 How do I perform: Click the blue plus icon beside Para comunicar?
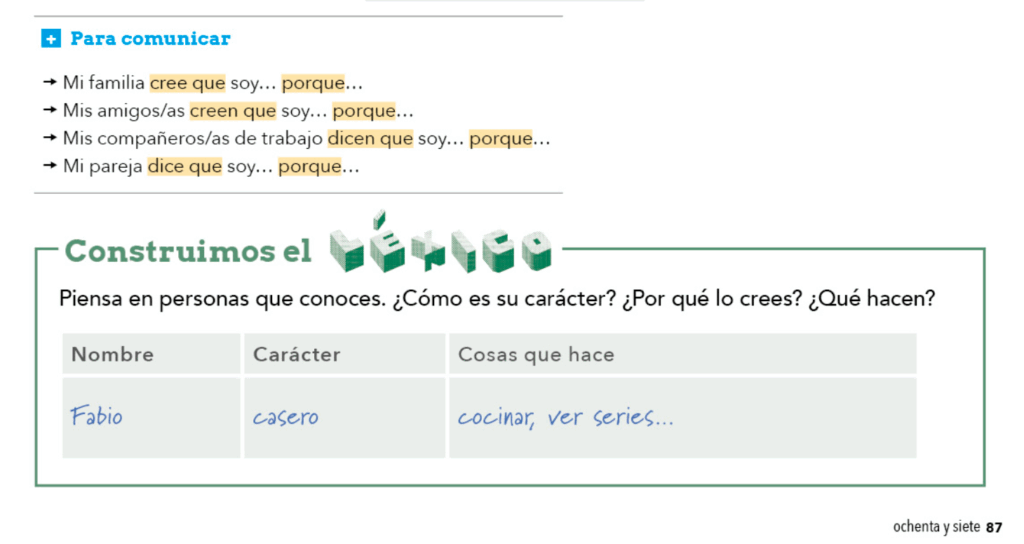point(51,39)
